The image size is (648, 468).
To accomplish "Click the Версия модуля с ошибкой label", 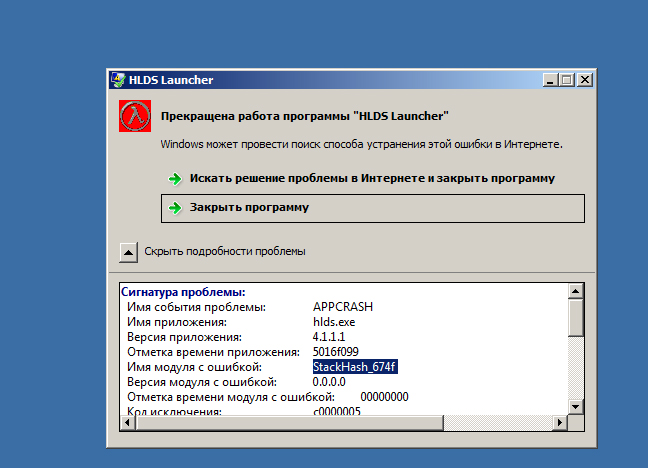I will [202, 382].
